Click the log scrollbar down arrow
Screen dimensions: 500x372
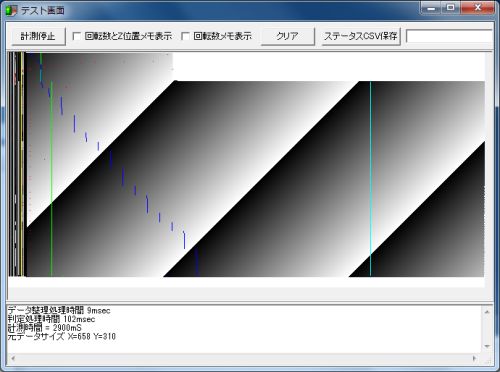487,347
